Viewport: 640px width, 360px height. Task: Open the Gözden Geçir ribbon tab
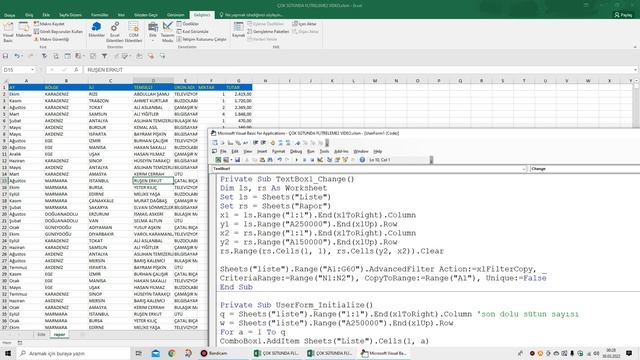146,15
